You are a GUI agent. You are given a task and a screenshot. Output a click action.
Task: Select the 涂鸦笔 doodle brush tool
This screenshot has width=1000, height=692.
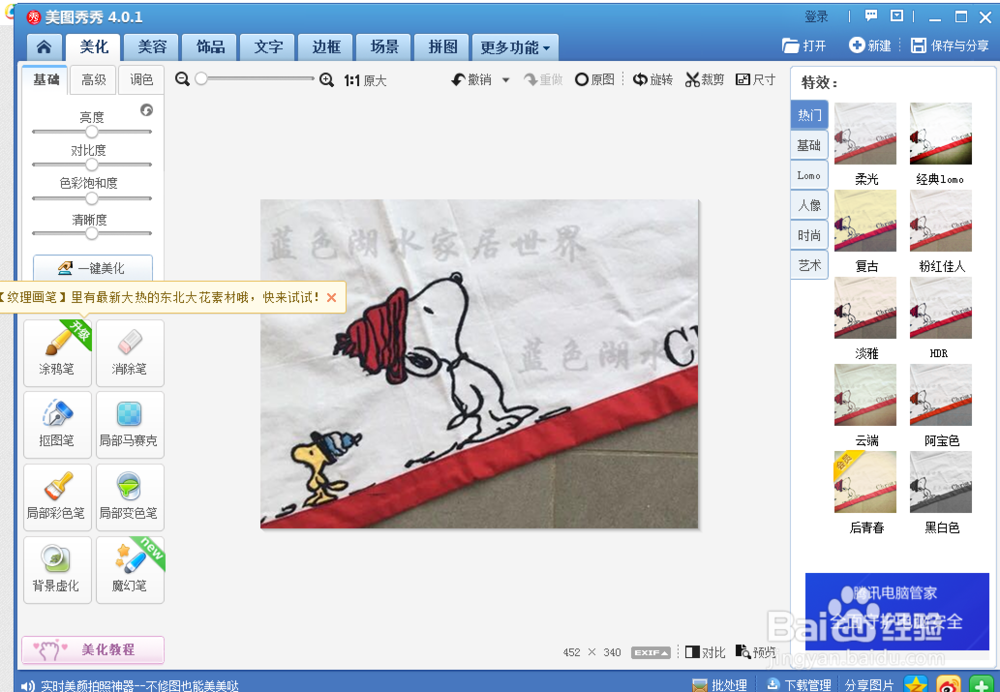tap(57, 353)
